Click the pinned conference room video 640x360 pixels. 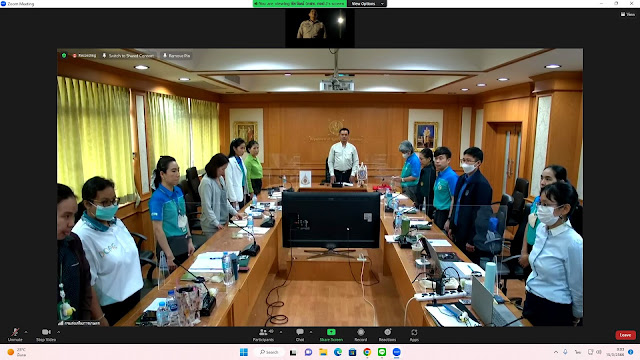pos(320,187)
